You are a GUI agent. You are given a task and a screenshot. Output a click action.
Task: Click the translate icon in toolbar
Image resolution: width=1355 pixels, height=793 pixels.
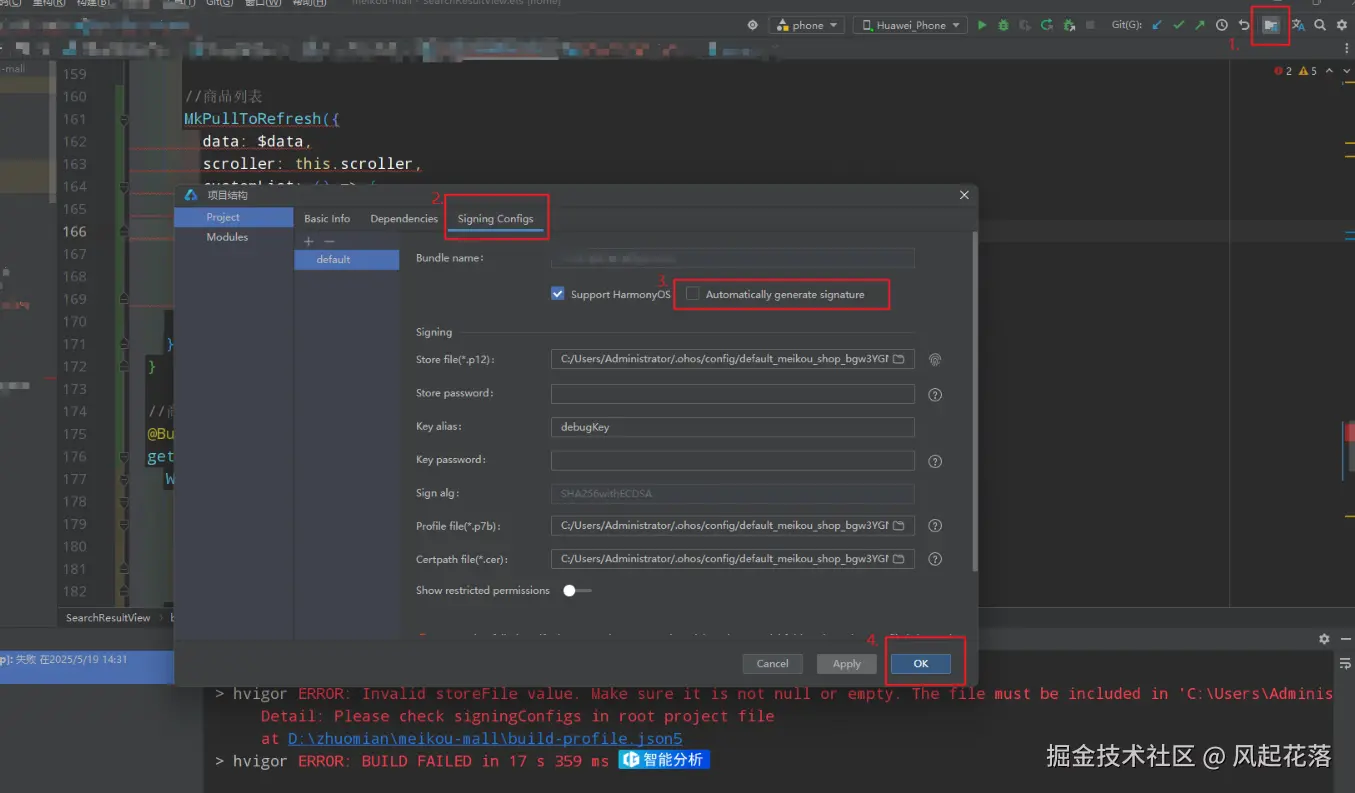tap(1298, 25)
